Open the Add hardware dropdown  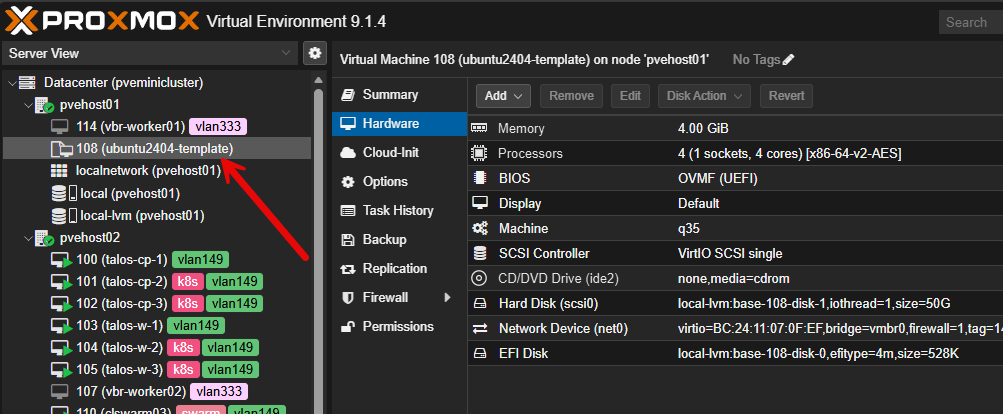point(504,96)
